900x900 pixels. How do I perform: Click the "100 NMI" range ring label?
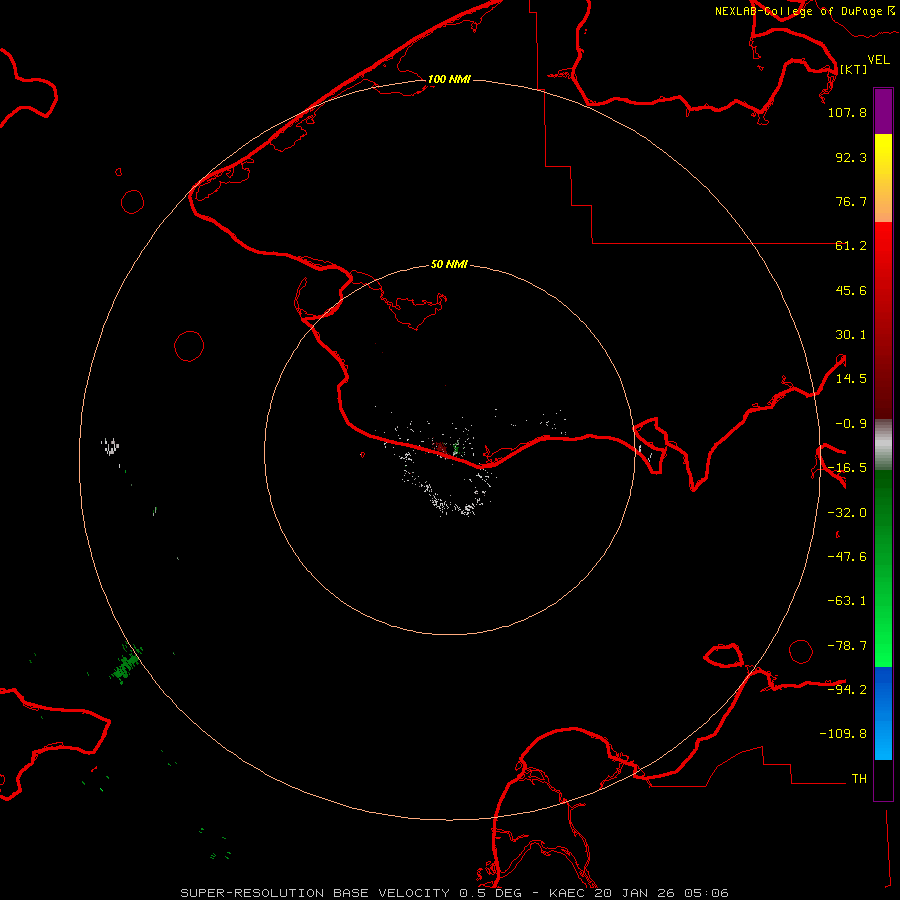click(x=449, y=79)
